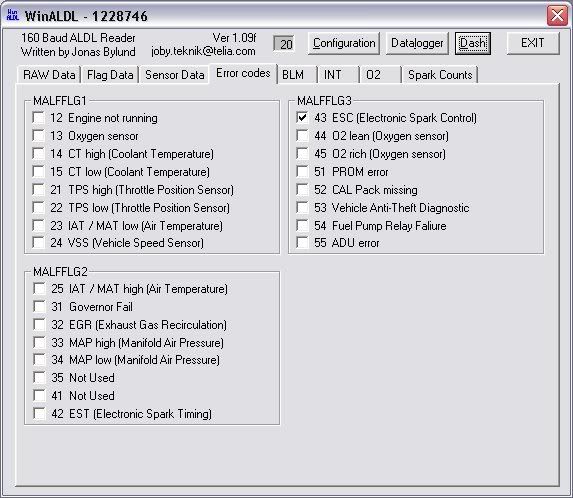
Task: Launch the Dash view
Action: (473, 43)
